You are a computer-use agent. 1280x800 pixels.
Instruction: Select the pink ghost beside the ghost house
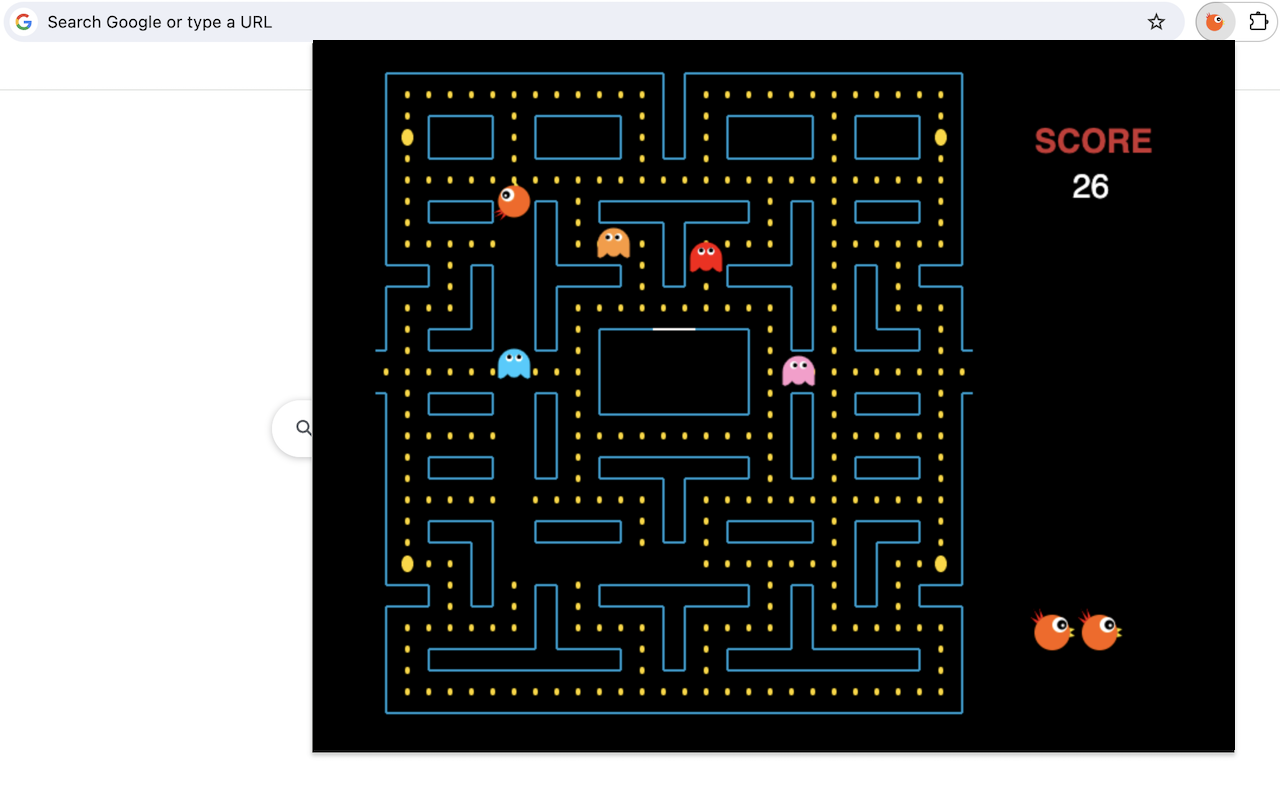[798, 371]
